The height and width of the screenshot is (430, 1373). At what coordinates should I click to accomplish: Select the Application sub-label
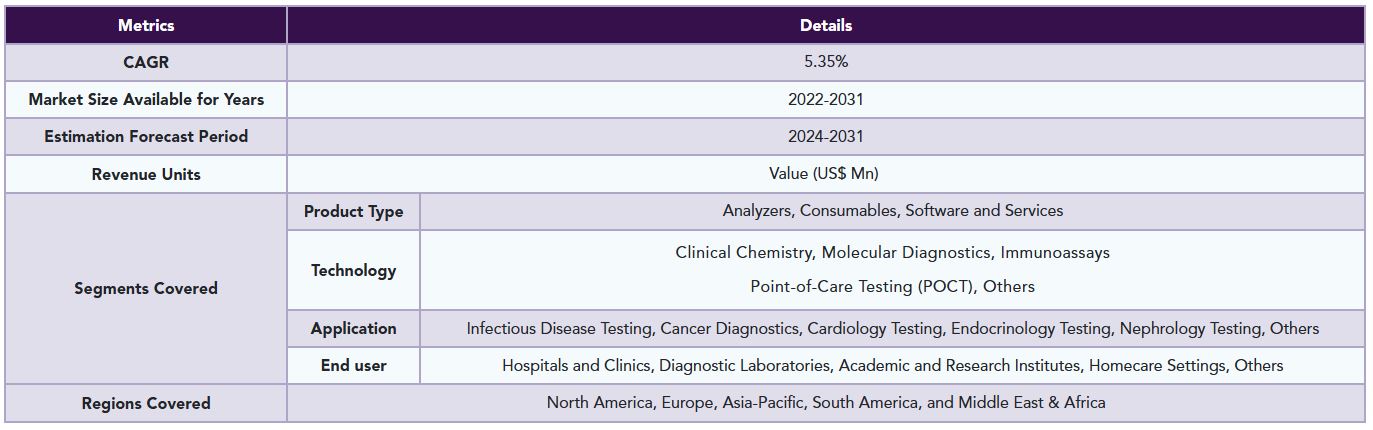pos(354,328)
